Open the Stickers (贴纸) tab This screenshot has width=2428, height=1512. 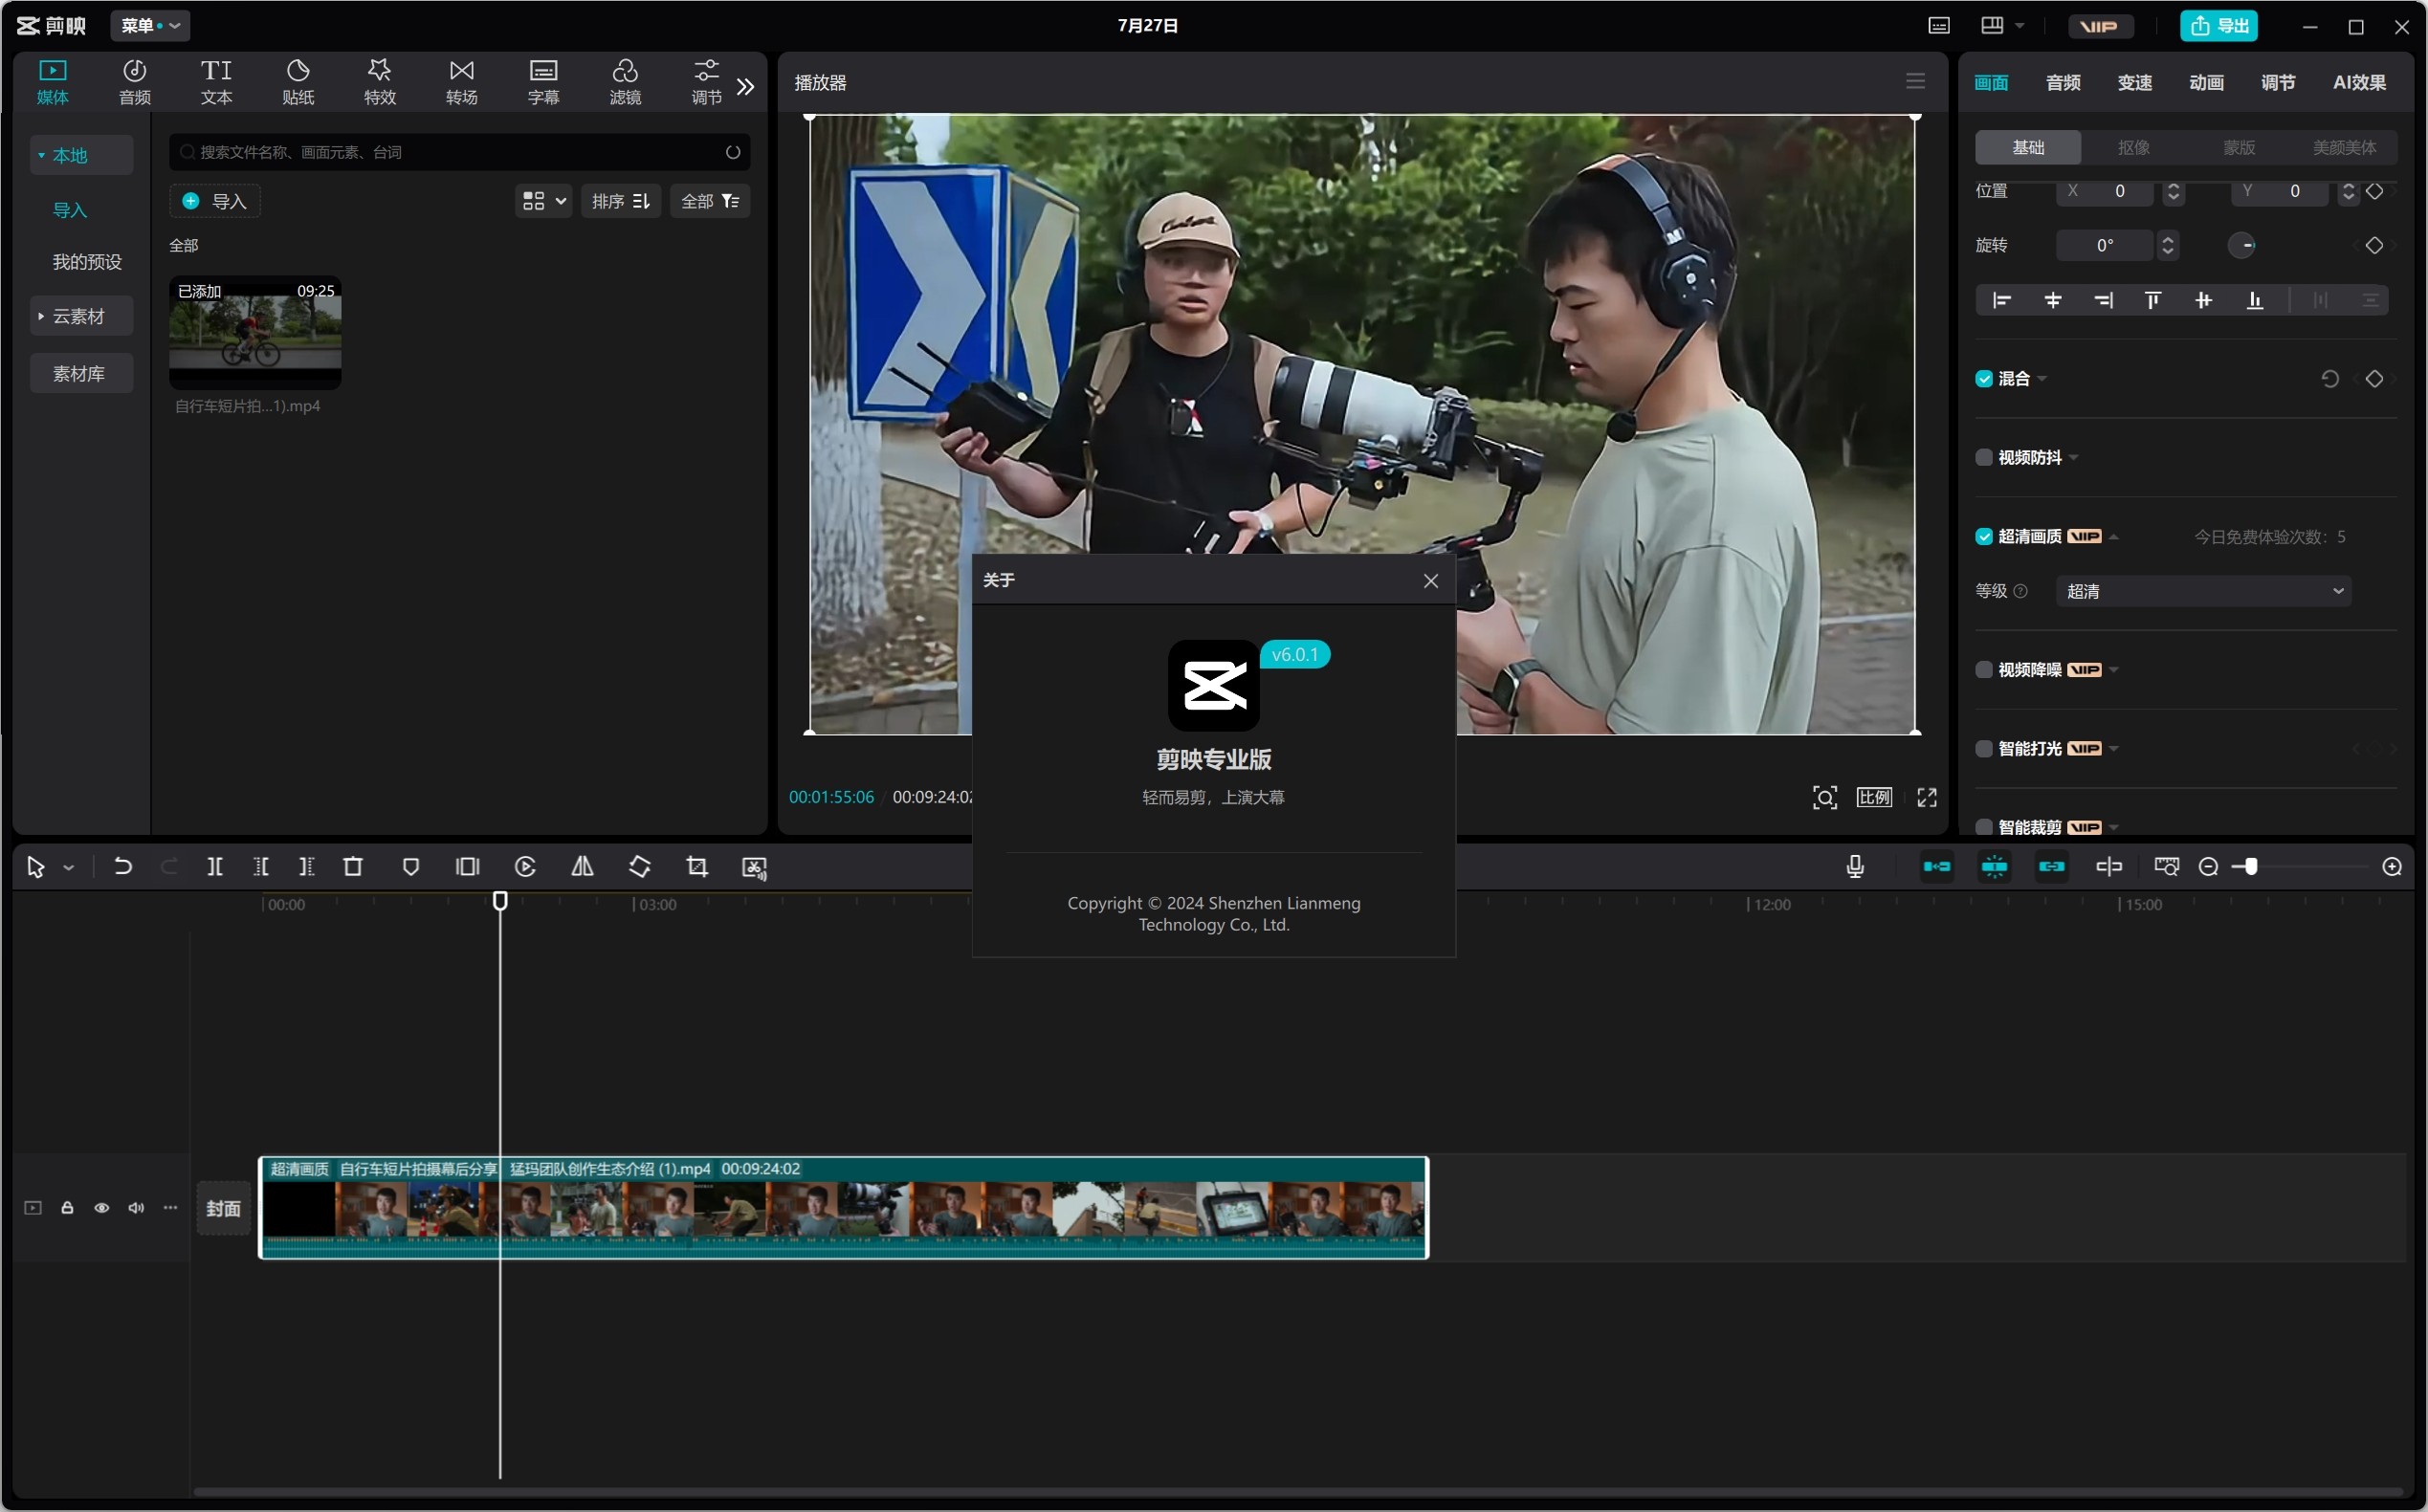tap(298, 82)
